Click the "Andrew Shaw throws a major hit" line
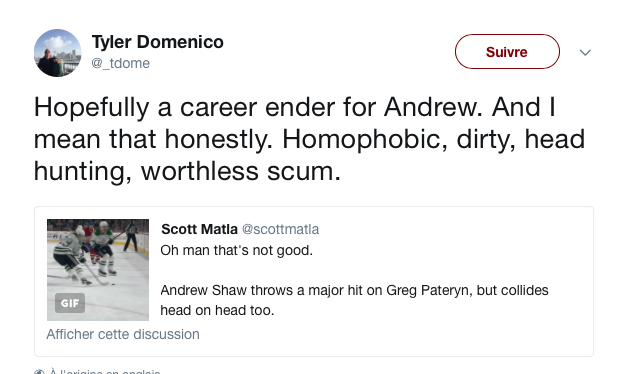Image resolution: width=631 pixels, height=374 pixels. pos(354,290)
